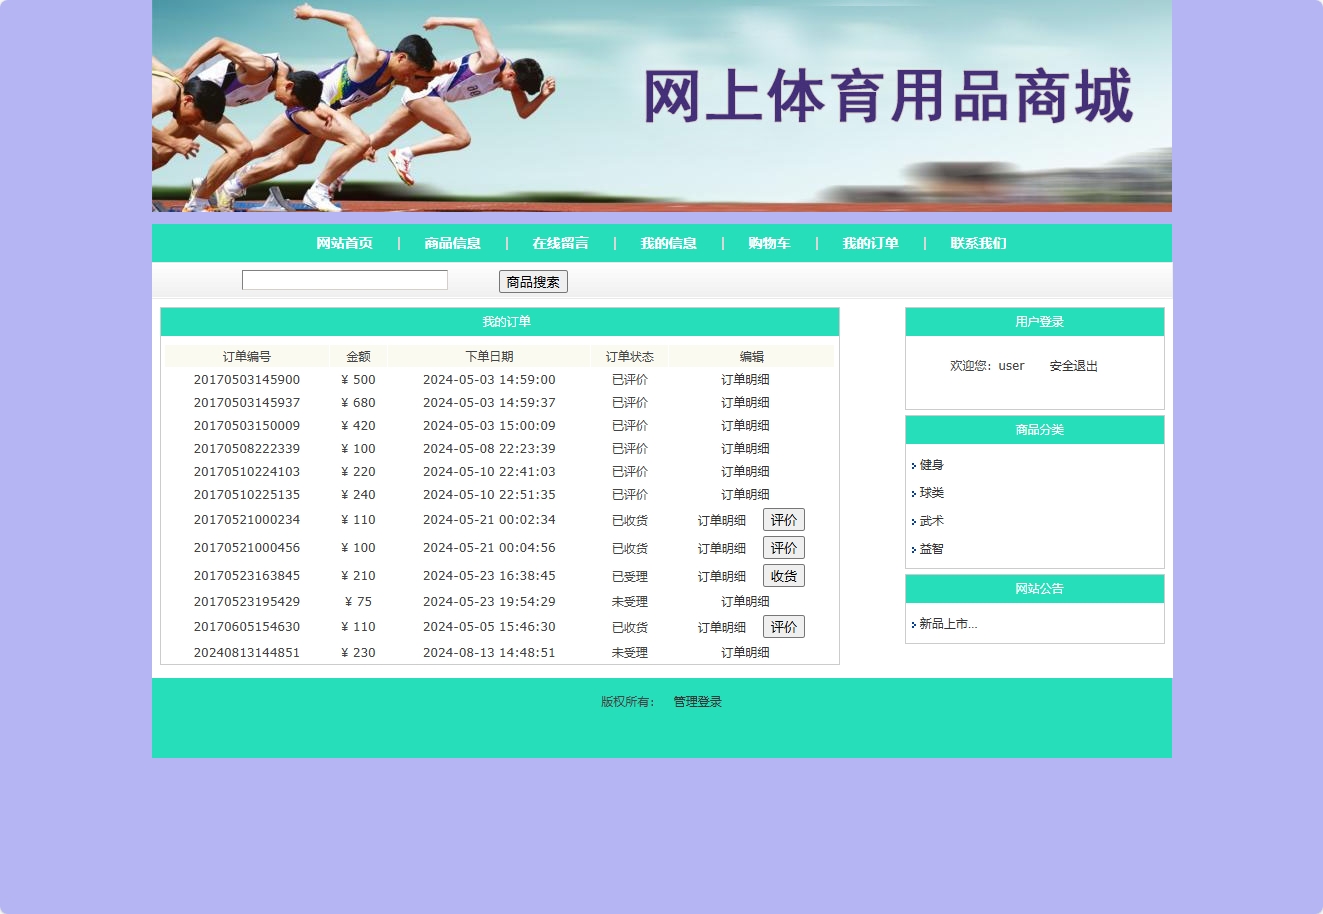Open the 购物车 page

pos(768,243)
